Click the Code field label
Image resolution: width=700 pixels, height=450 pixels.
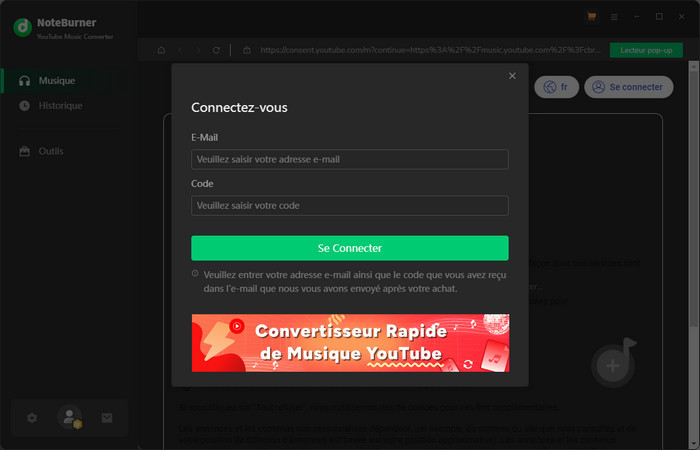(202, 184)
